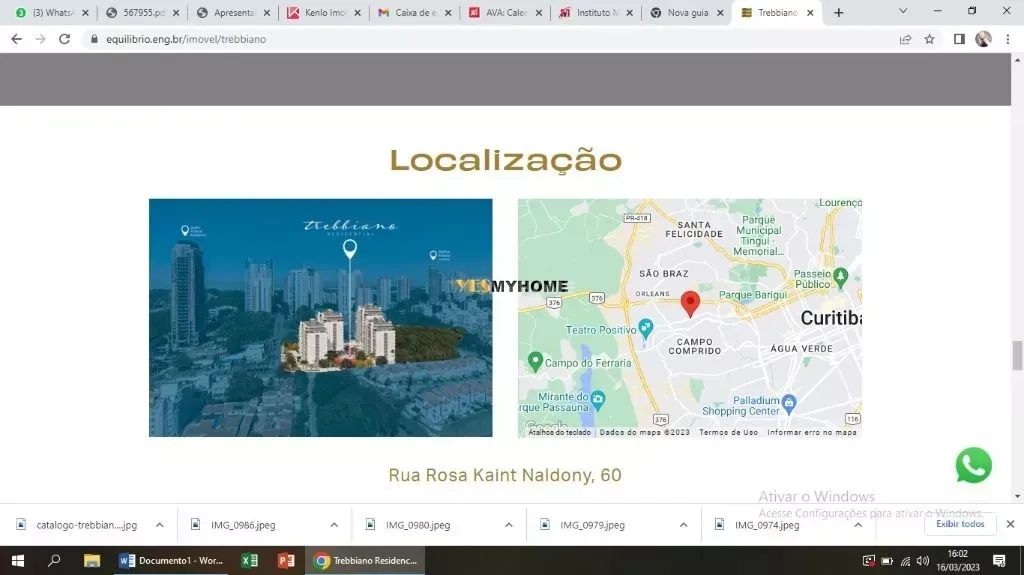Click the battery icon in system tray
1024x575 pixels.
click(x=887, y=561)
